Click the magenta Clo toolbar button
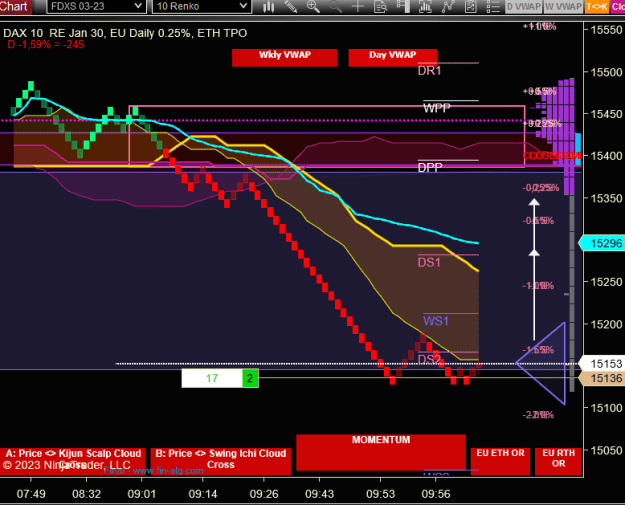The height and width of the screenshot is (505, 625). coord(617,7)
